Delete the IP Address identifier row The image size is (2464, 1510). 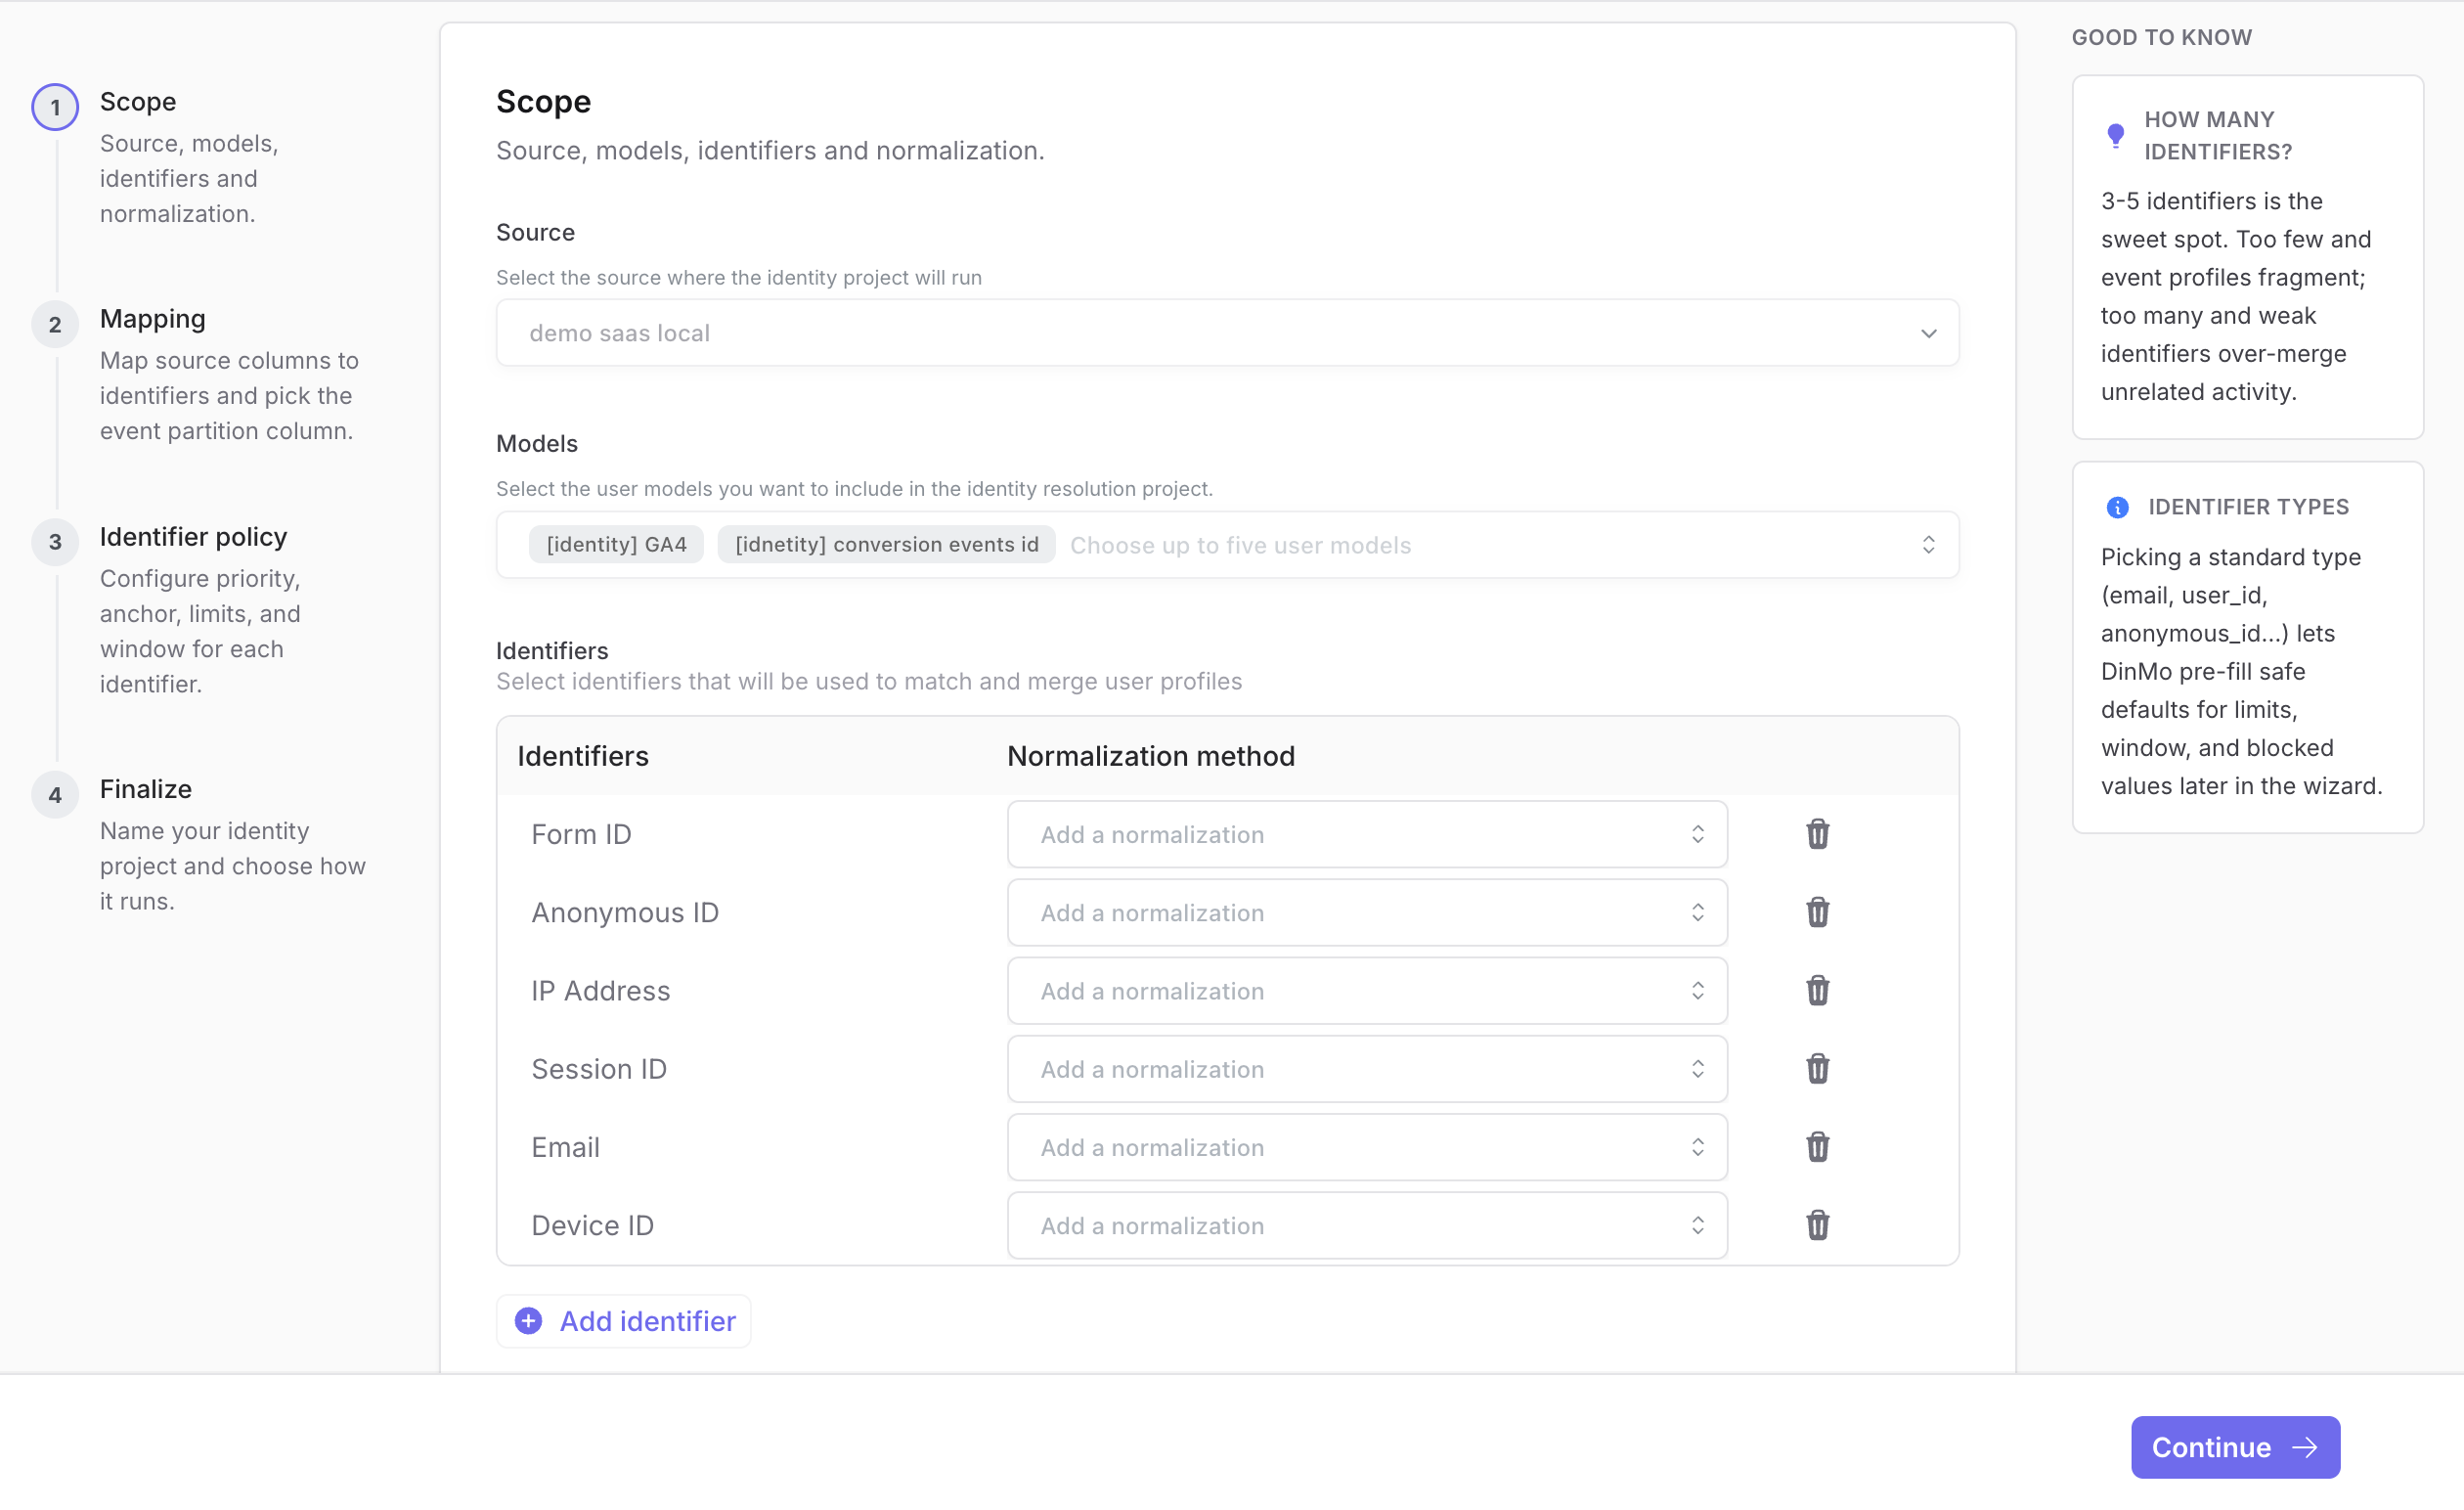1817,990
